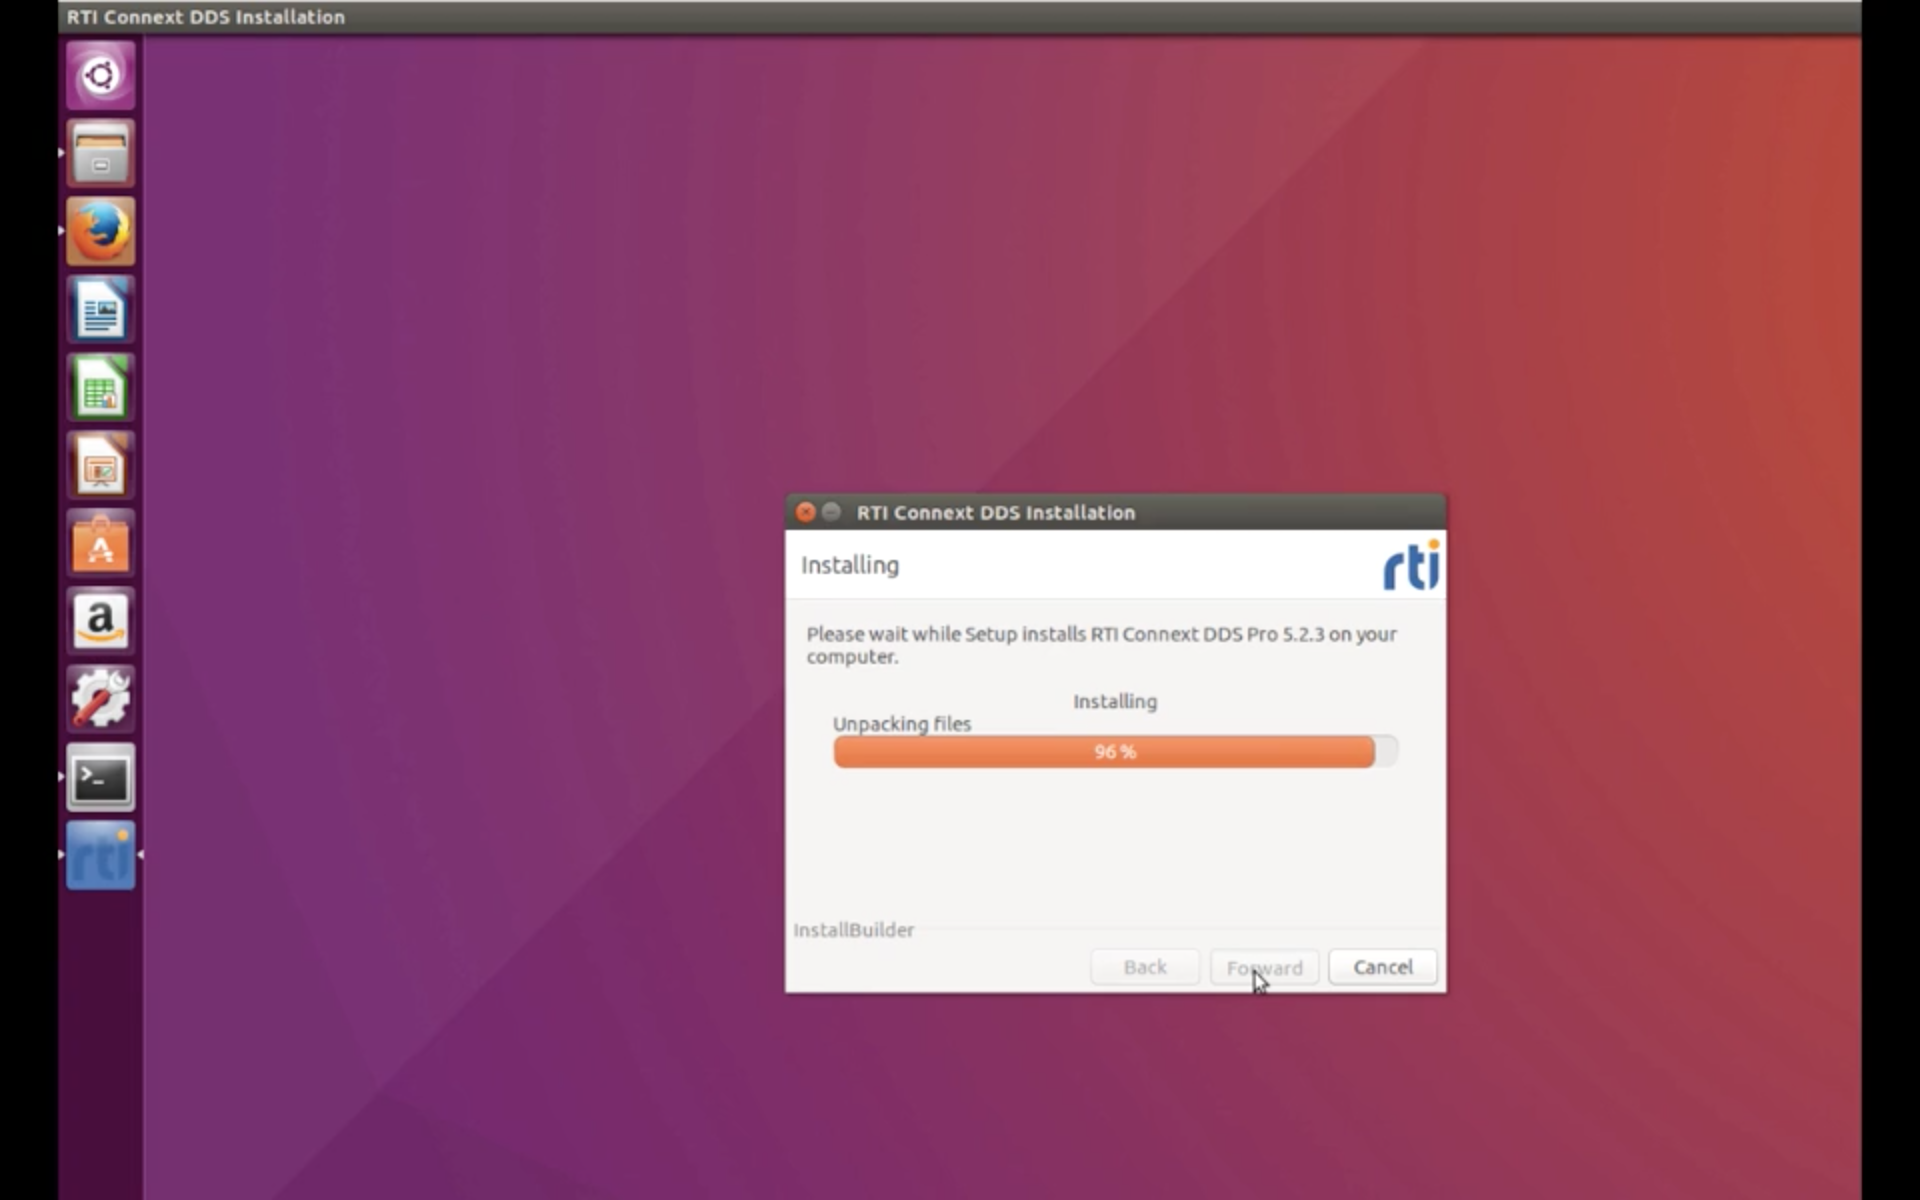
Task: Open System Settings from the dock
Action: (x=99, y=699)
